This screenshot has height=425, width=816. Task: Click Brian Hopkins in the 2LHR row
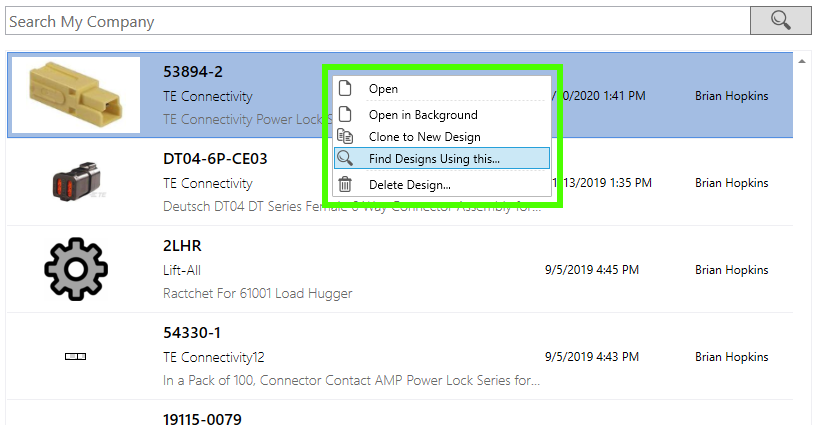[x=731, y=269]
